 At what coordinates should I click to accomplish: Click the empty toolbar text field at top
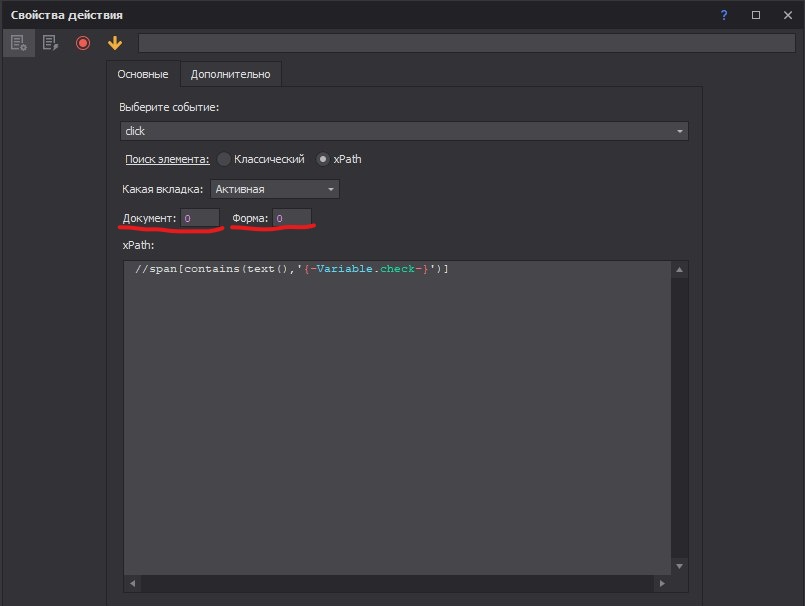pyautogui.click(x=465, y=43)
